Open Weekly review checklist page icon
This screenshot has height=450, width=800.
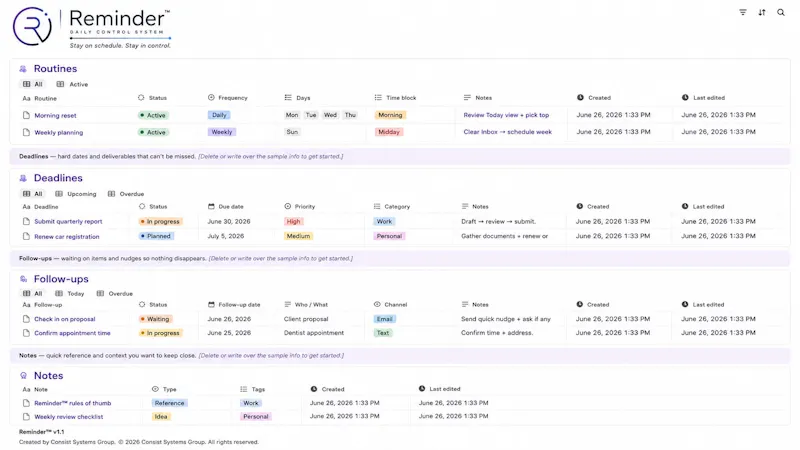(x=26, y=417)
